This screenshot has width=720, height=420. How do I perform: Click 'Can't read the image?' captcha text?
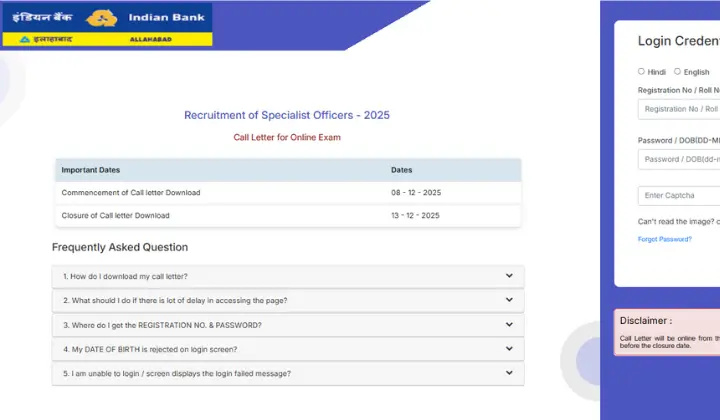tap(678, 221)
